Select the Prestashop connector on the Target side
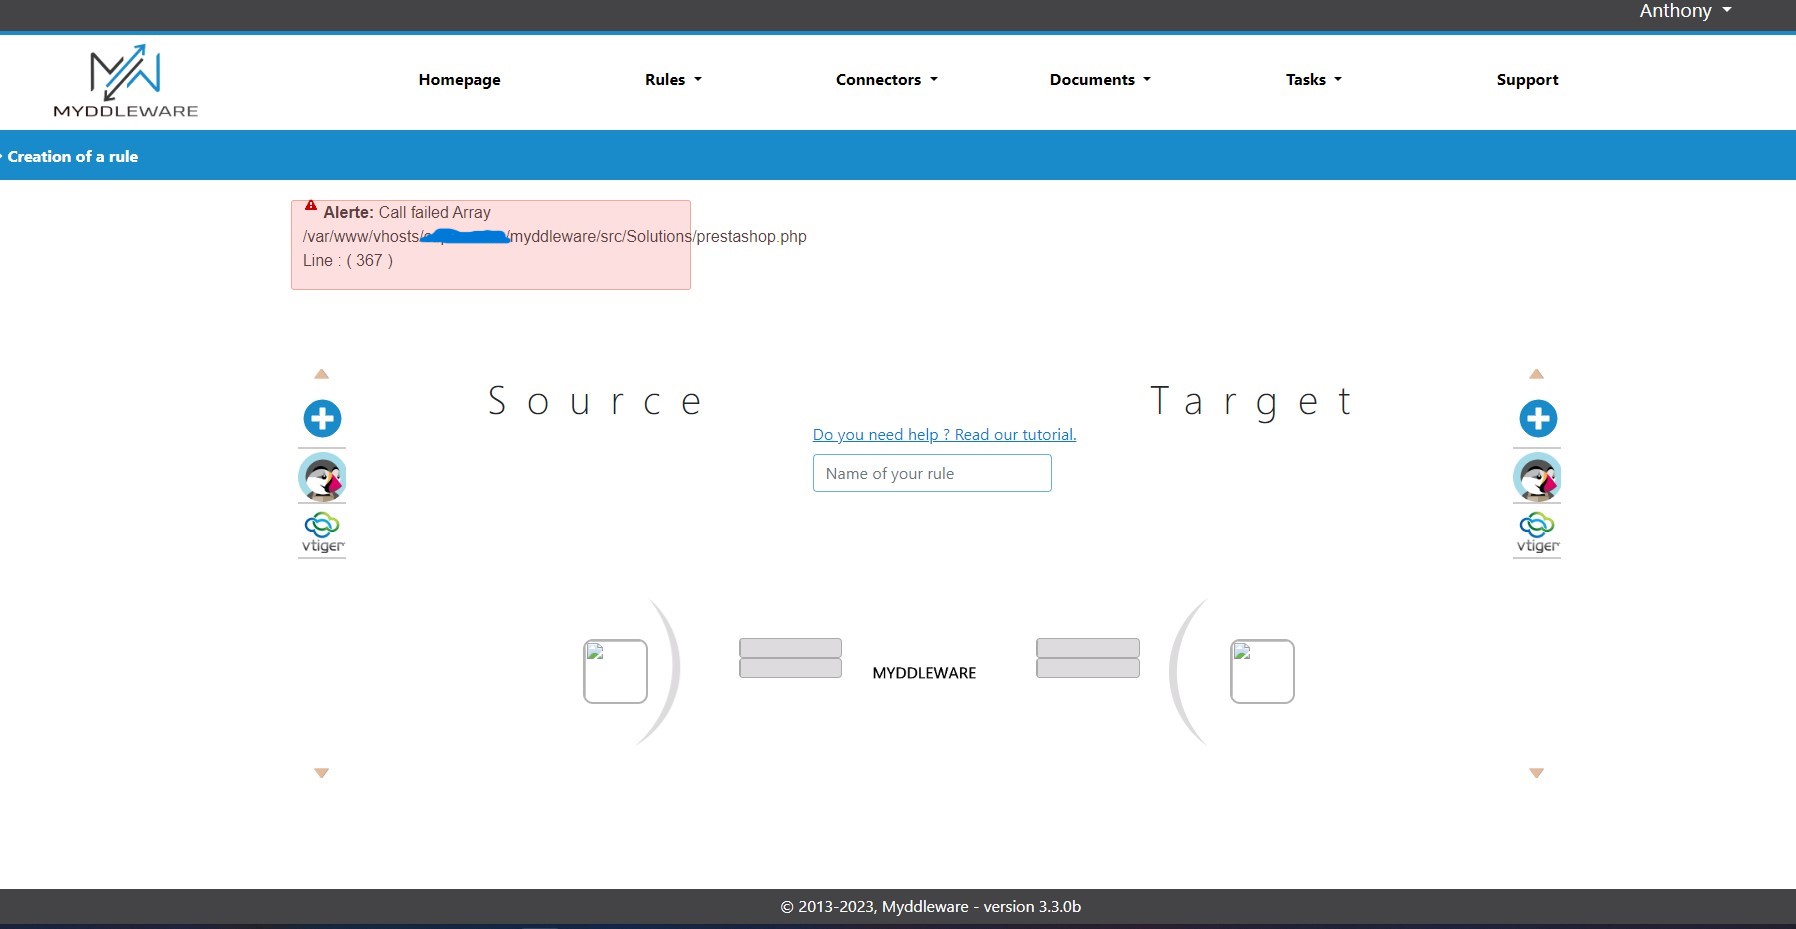 [1537, 477]
